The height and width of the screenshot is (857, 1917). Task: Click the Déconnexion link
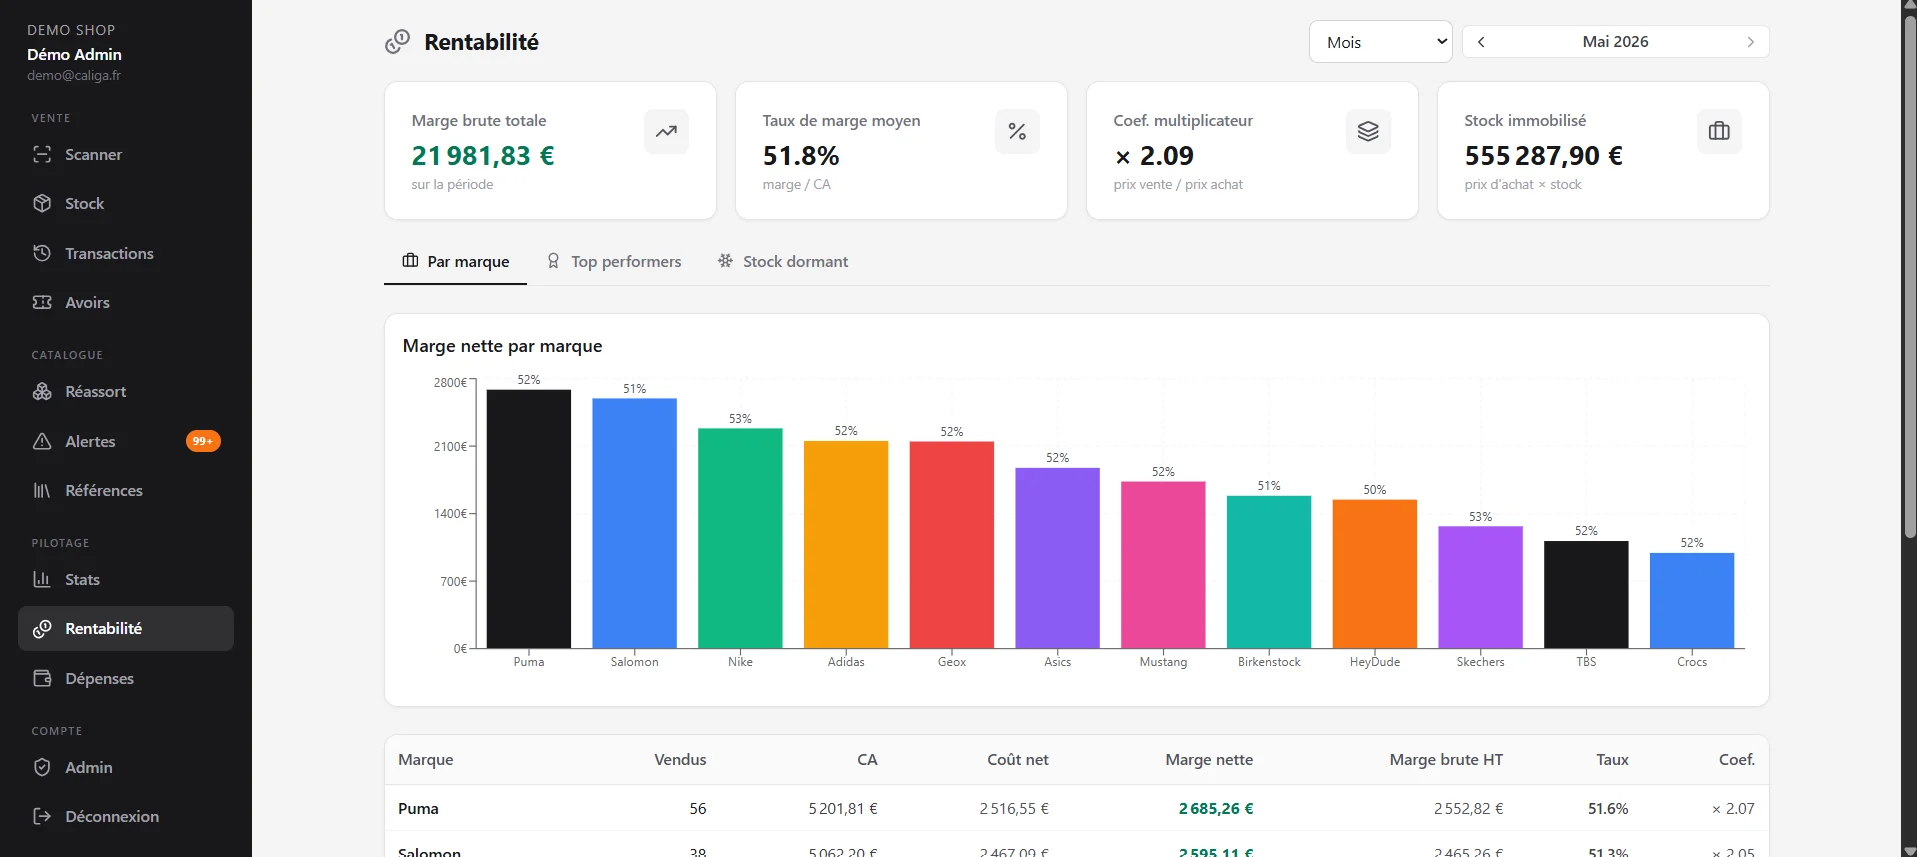pos(126,817)
